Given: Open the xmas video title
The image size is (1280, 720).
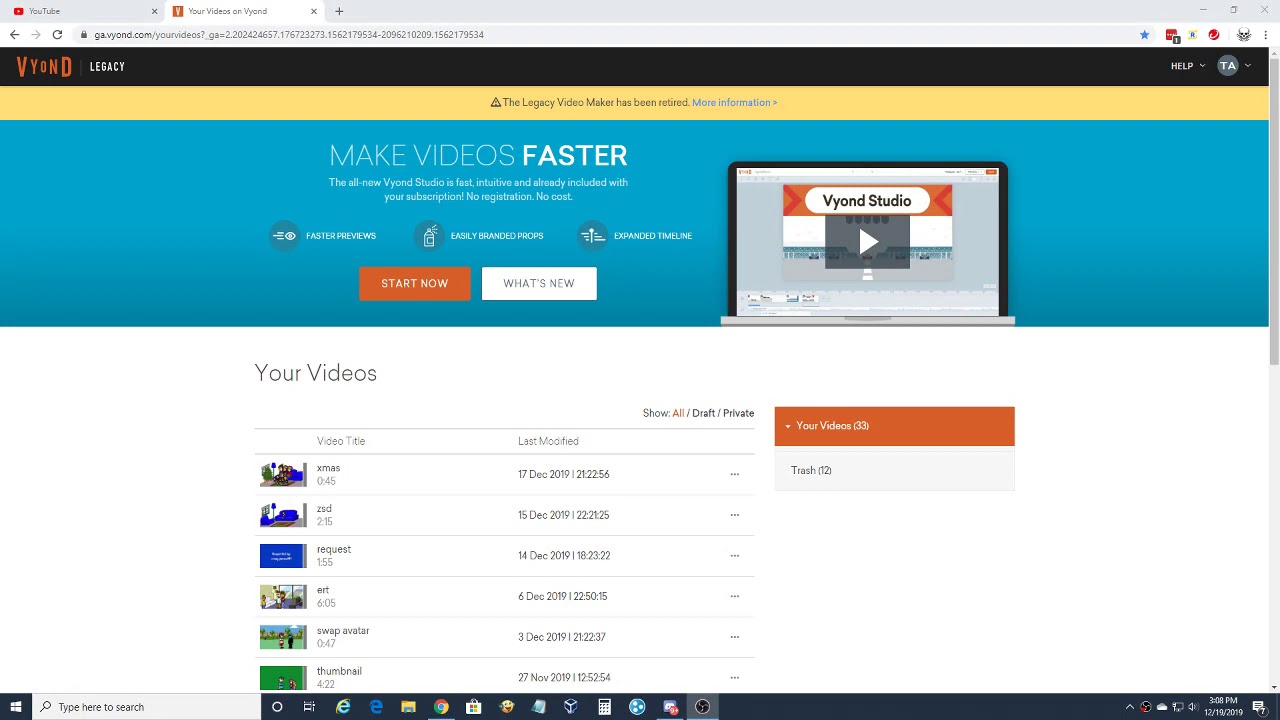Looking at the screenshot, I should coord(328,468).
